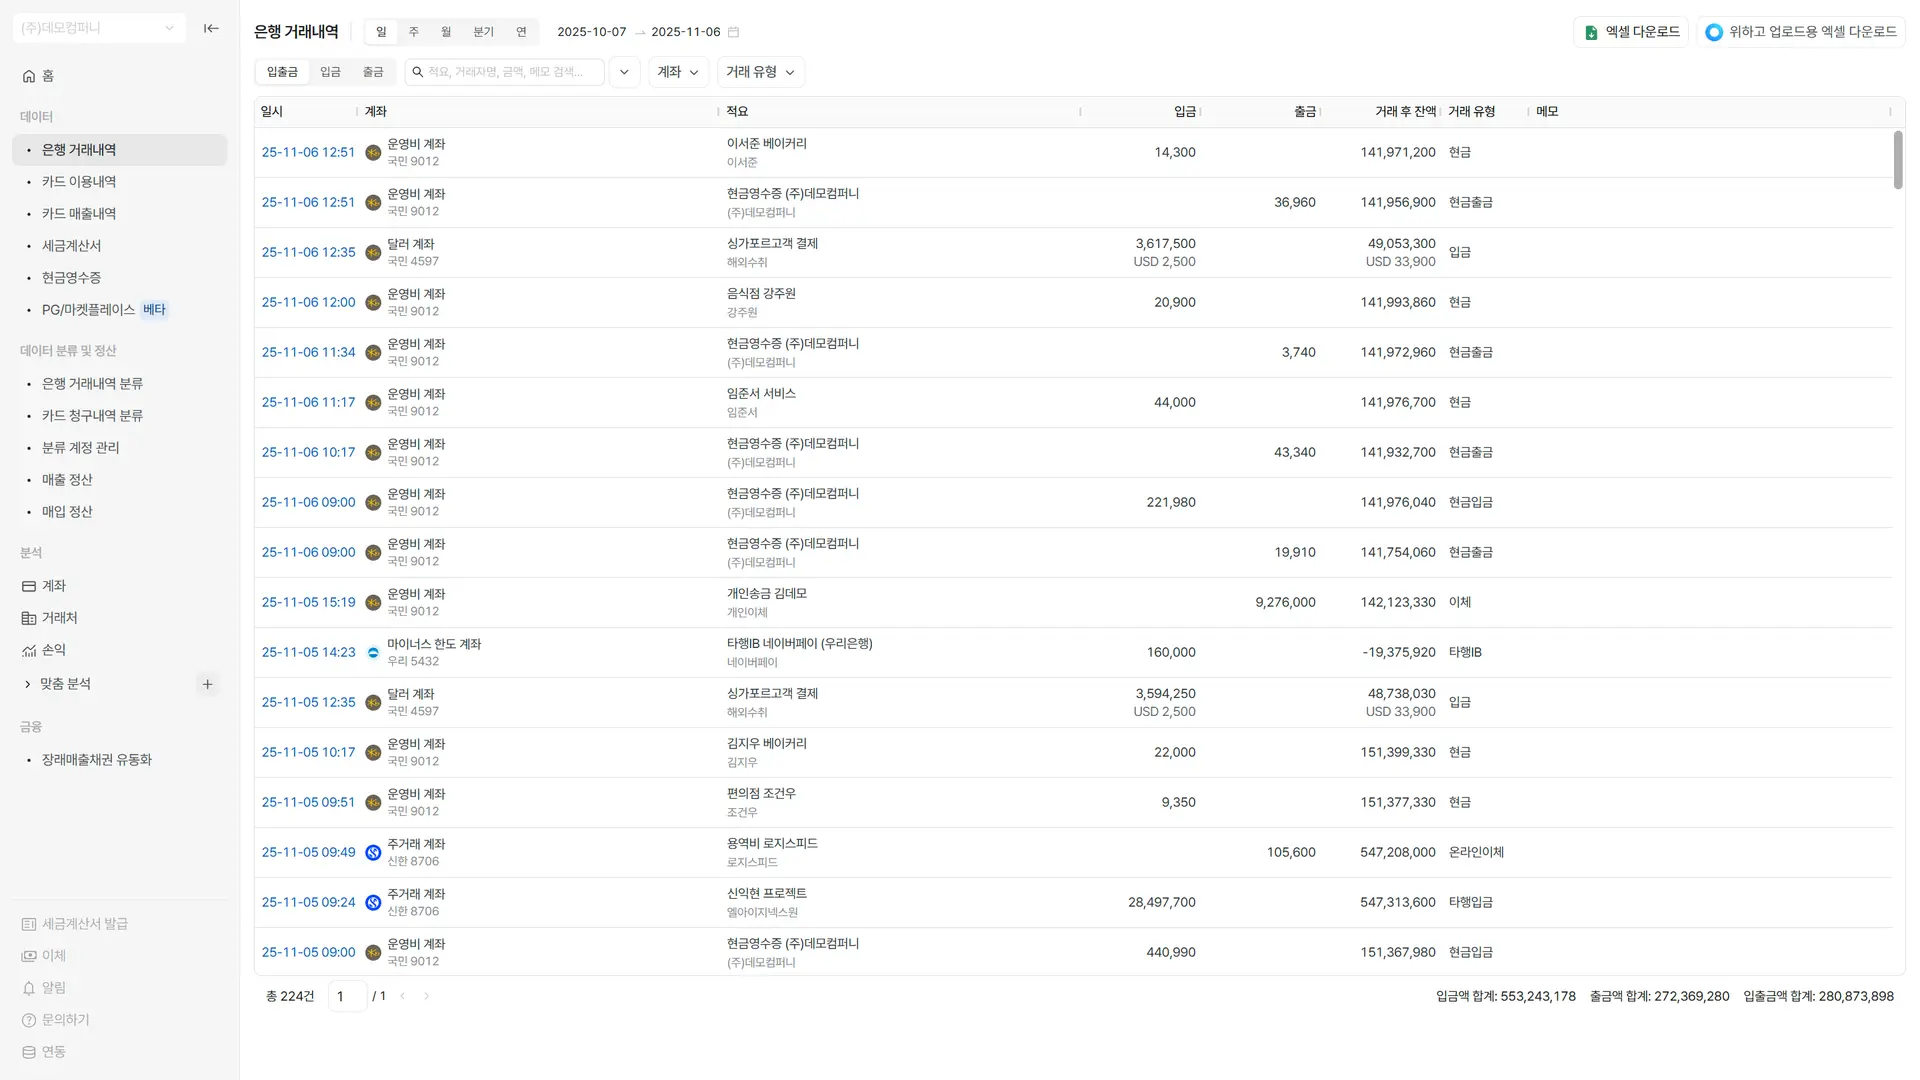Open the 계좌 filter dropdown
Image resolution: width=1920 pixels, height=1080 pixels.
pos(678,72)
